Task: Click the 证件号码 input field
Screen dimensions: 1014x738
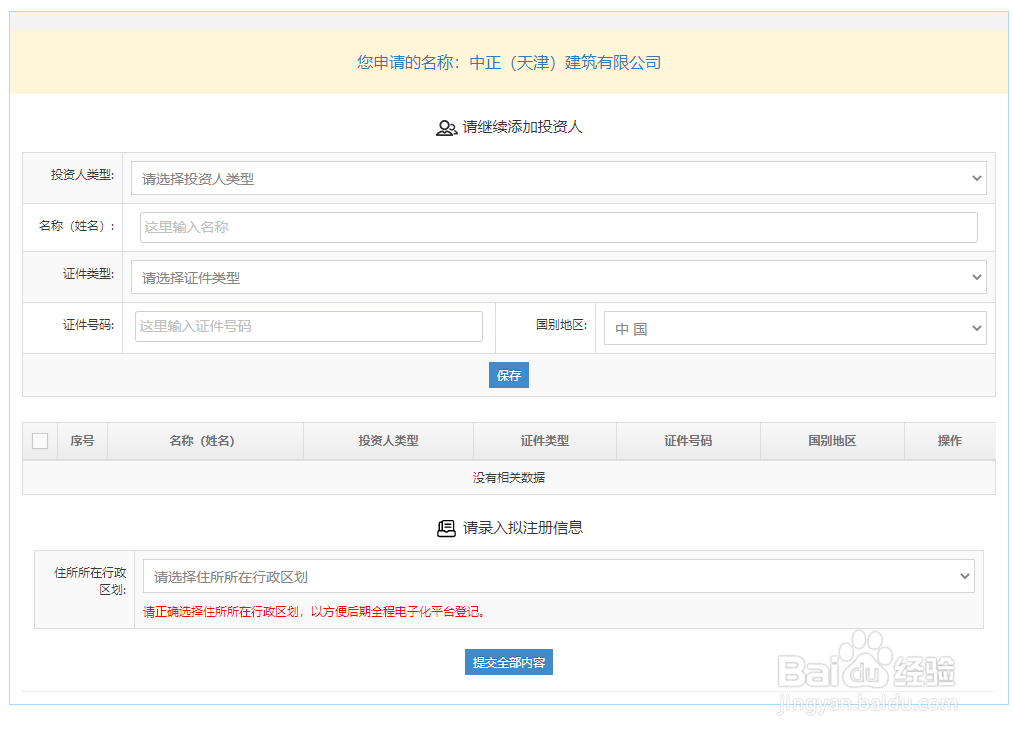Action: pyautogui.click(x=308, y=327)
